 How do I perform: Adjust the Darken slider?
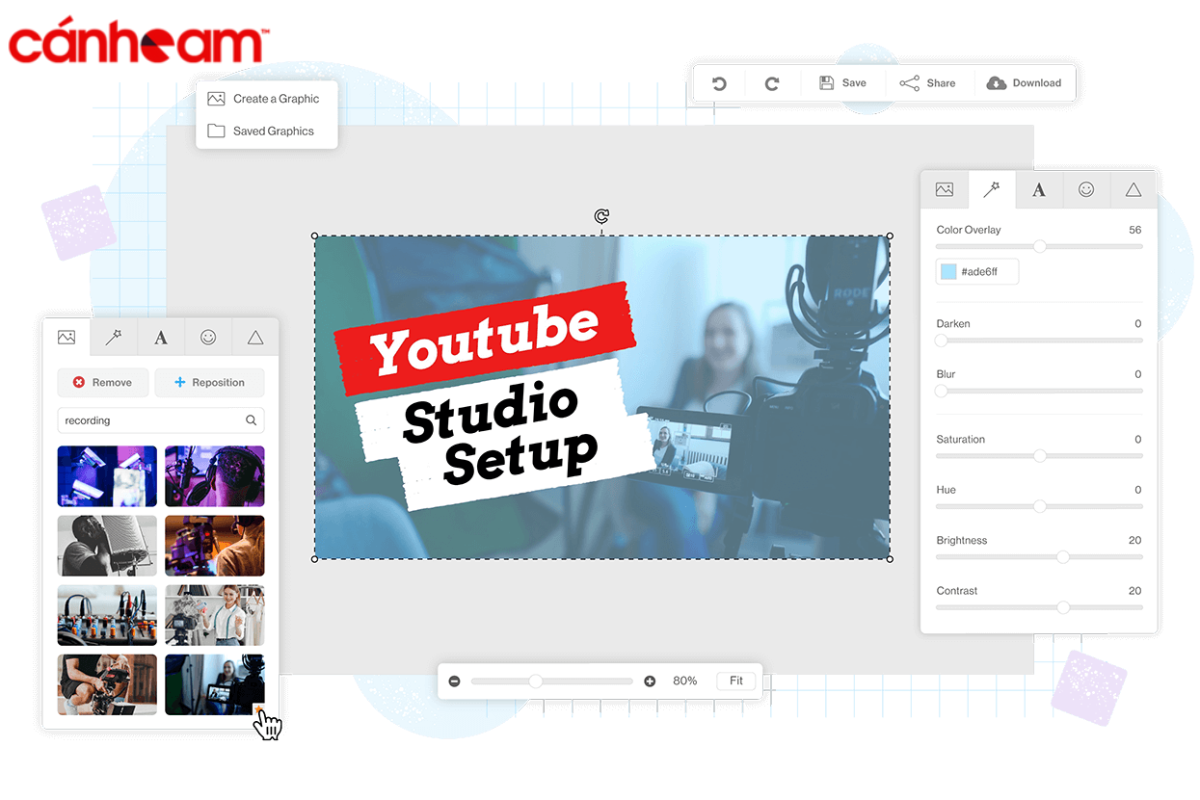pos(1039,340)
